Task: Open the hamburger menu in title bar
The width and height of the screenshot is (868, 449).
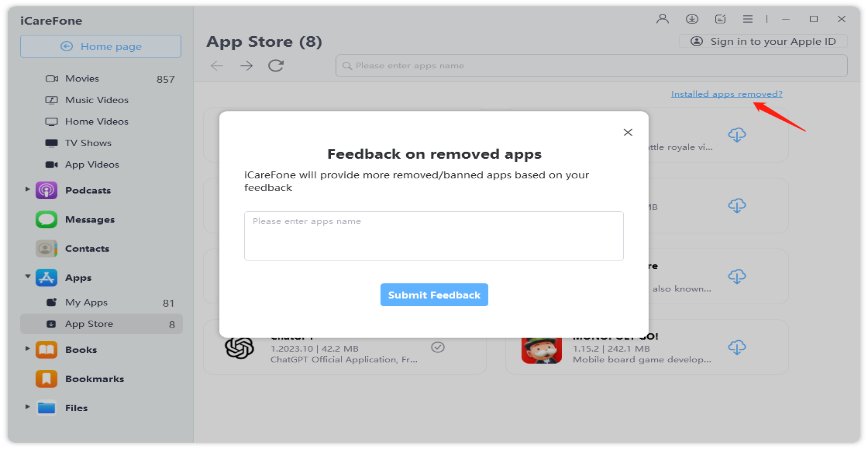Action: [748, 19]
